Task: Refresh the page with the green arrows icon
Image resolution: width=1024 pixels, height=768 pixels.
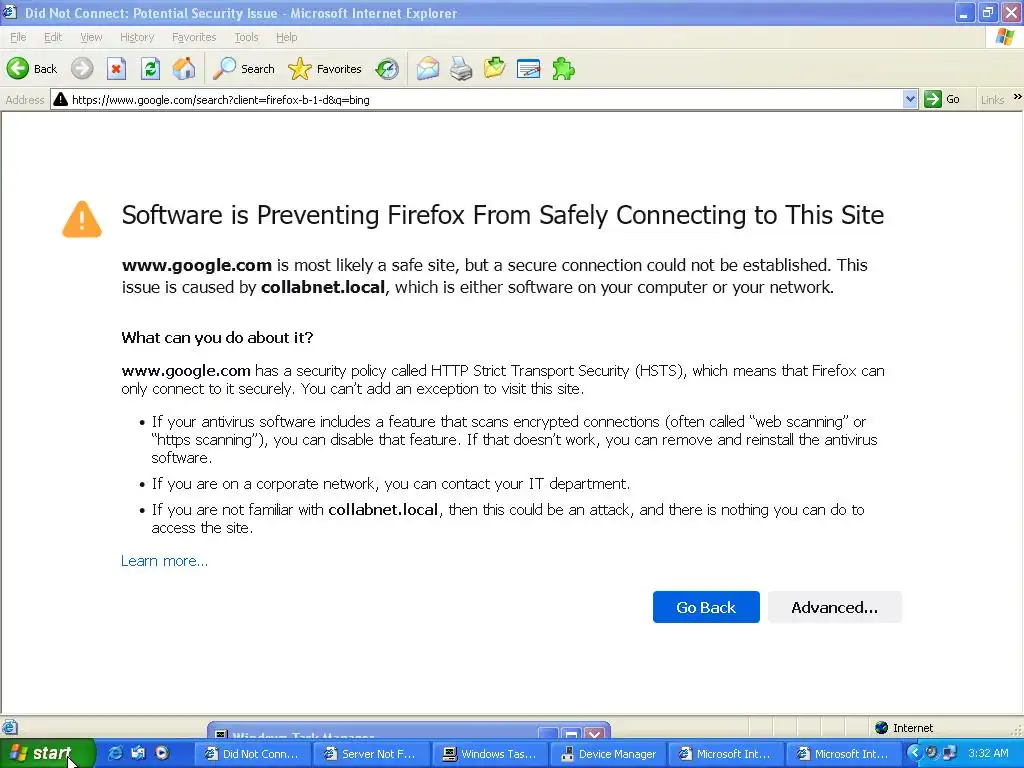Action: 150,69
